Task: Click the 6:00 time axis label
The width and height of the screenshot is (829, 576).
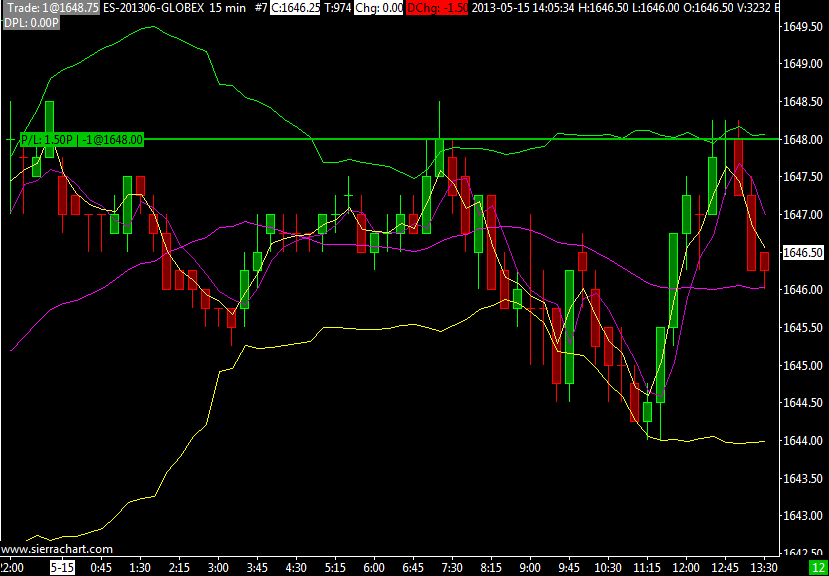Action: tap(374, 567)
